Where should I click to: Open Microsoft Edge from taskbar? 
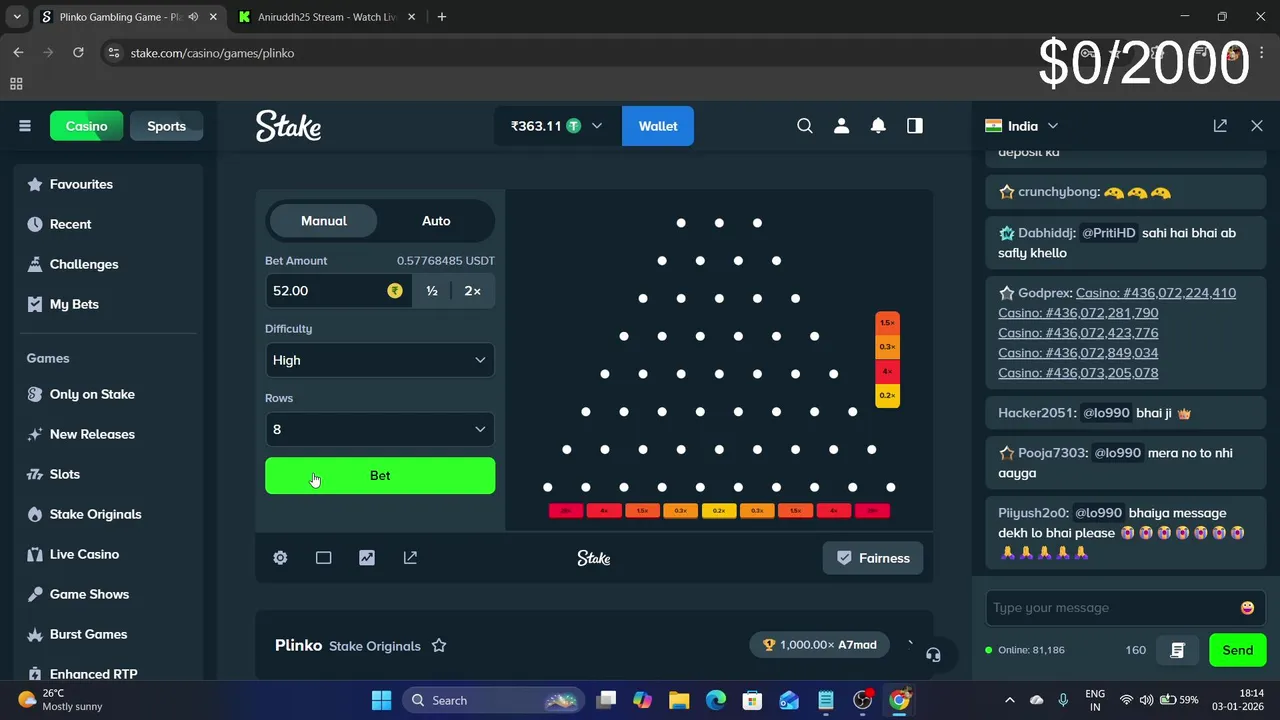click(716, 700)
